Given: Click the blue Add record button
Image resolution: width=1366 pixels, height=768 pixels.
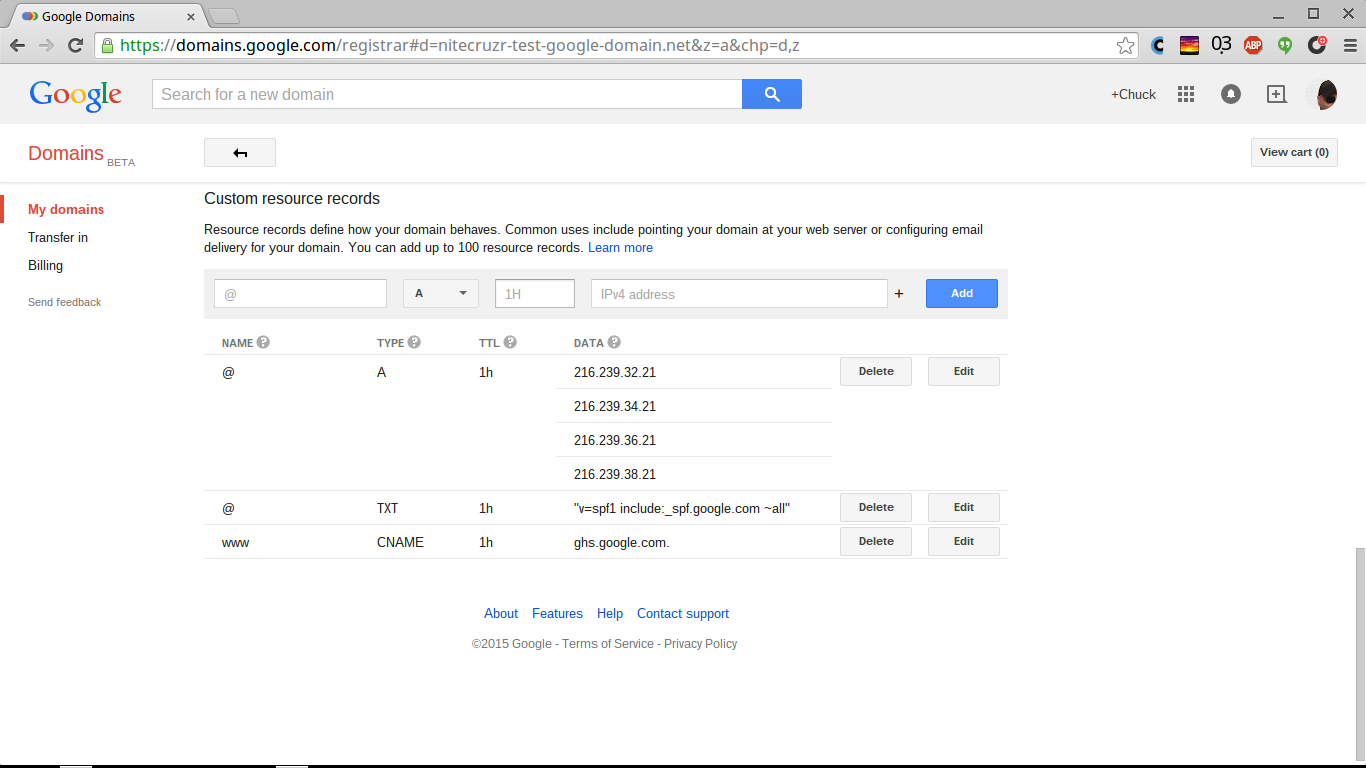Looking at the screenshot, I should click(962, 293).
